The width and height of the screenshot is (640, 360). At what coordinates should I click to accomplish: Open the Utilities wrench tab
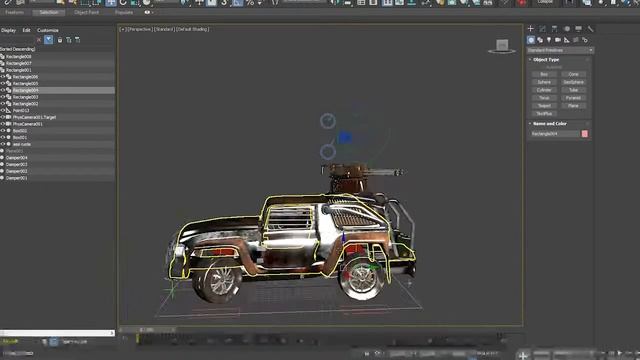point(590,29)
